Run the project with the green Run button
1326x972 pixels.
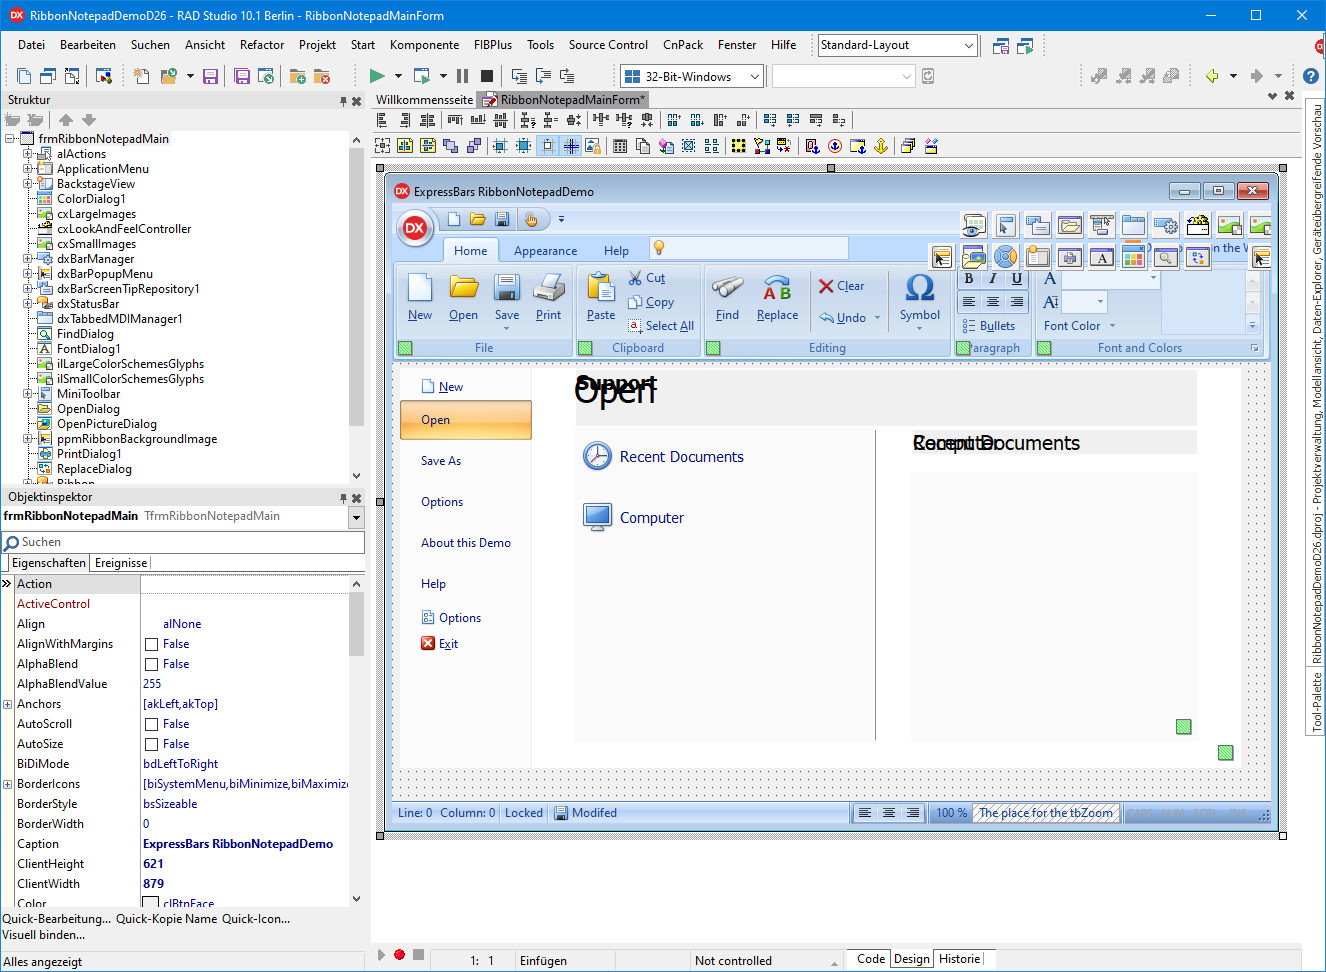379,75
